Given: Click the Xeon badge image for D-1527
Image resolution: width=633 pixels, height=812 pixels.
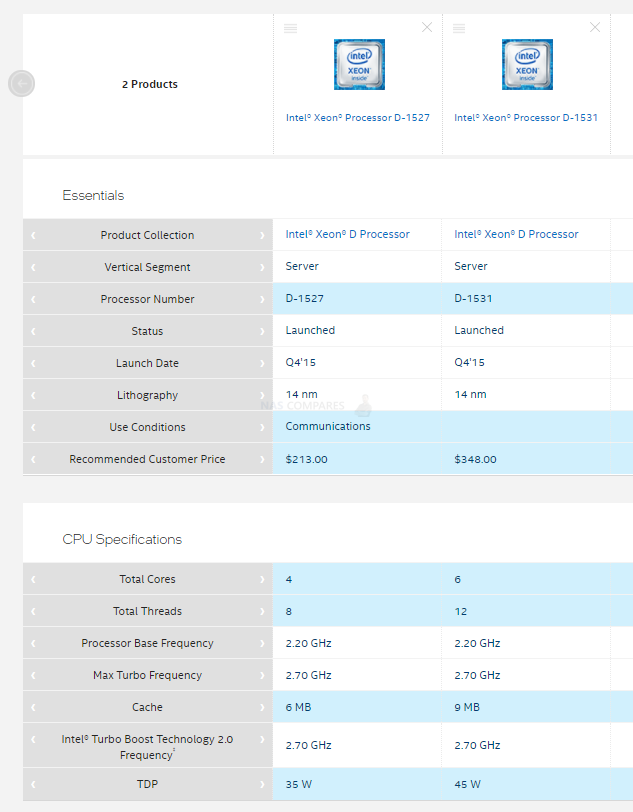Looking at the screenshot, I should click(359, 64).
